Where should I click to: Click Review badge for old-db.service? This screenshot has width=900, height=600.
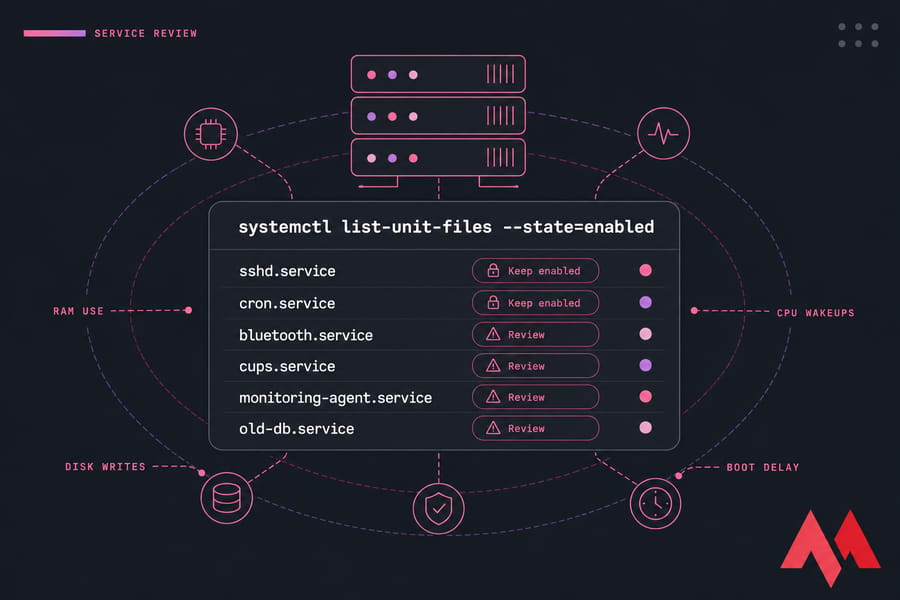(536, 428)
